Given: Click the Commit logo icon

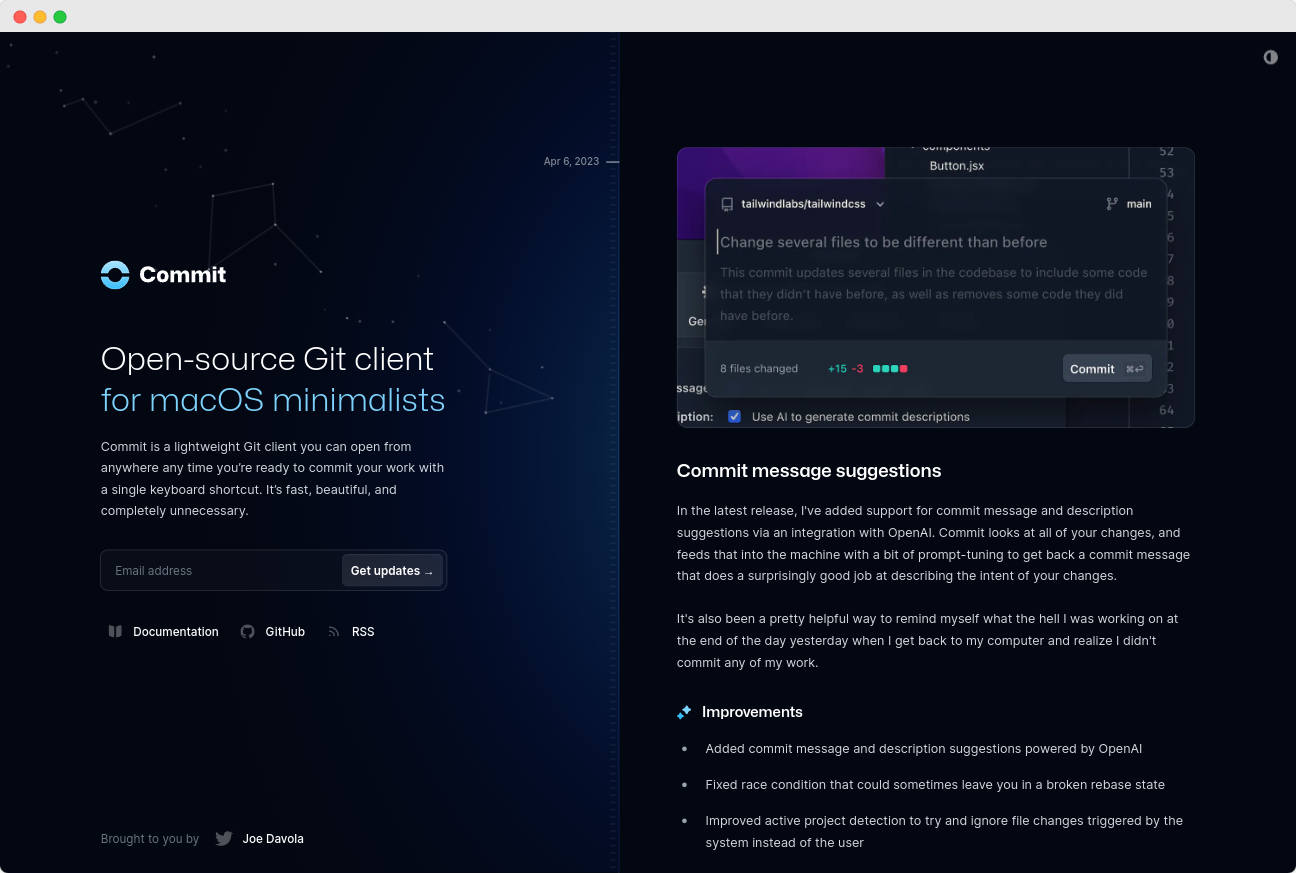Looking at the screenshot, I should pyautogui.click(x=115, y=275).
